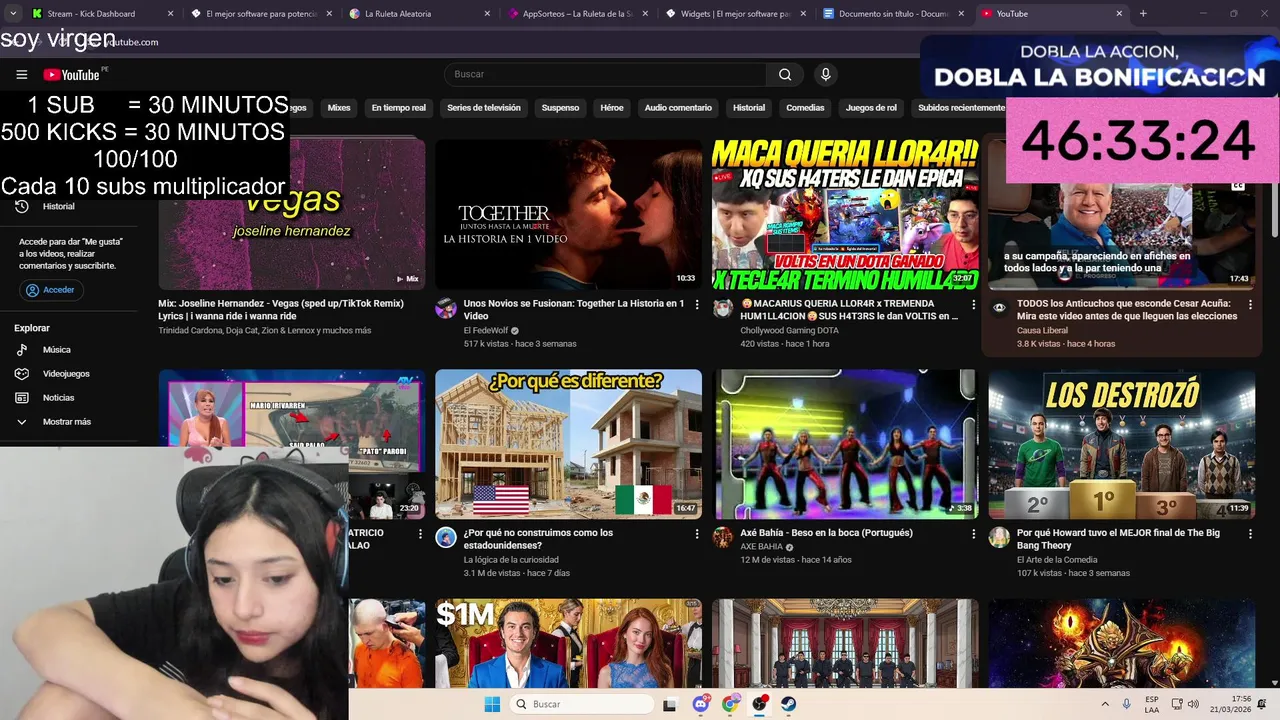Select the Series de televisión chip
Image resolution: width=1280 pixels, height=720 pixels.
pos(484,108)
